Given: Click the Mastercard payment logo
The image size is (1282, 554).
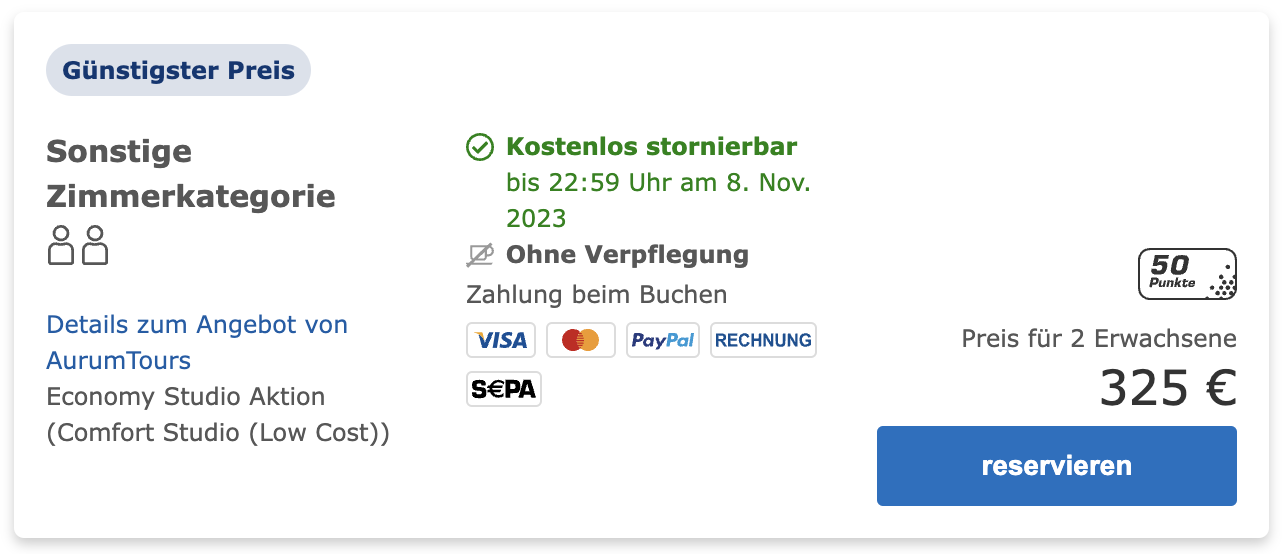Looking at the screenshot, I should tap(581, 340).
